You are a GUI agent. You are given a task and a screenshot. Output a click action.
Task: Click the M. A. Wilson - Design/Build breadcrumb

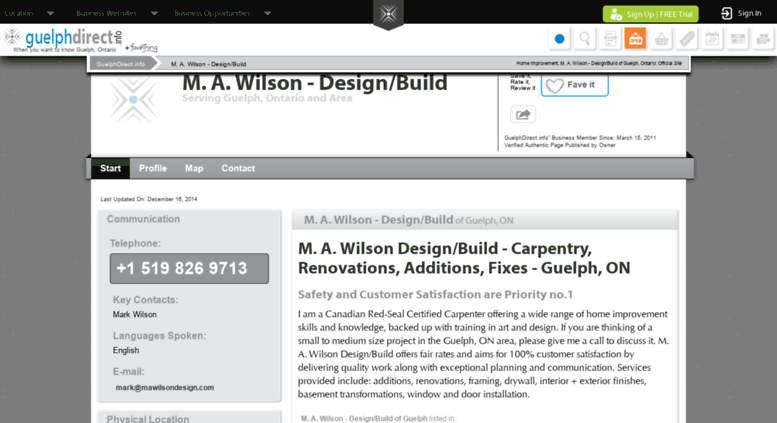208,64
